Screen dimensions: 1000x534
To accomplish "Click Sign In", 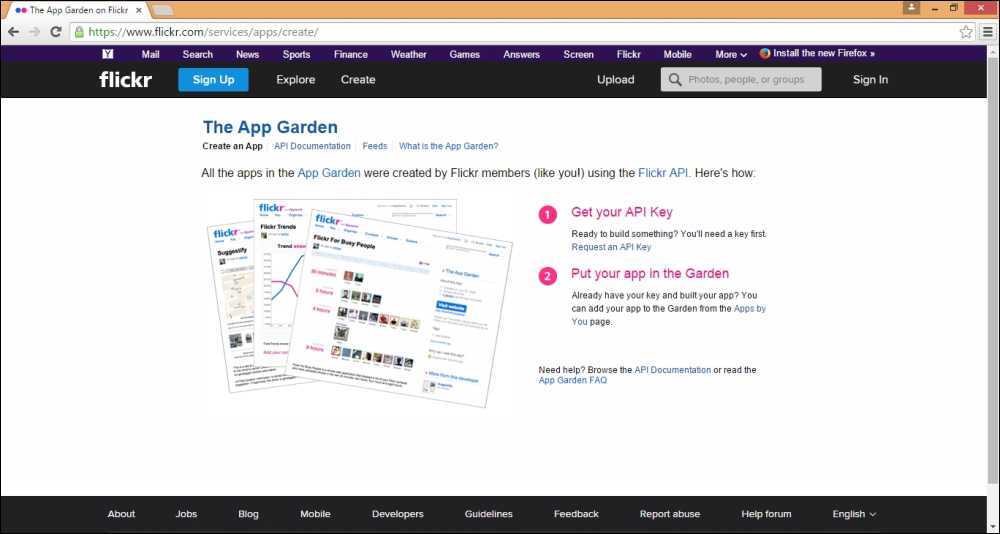I will [871, 80].
